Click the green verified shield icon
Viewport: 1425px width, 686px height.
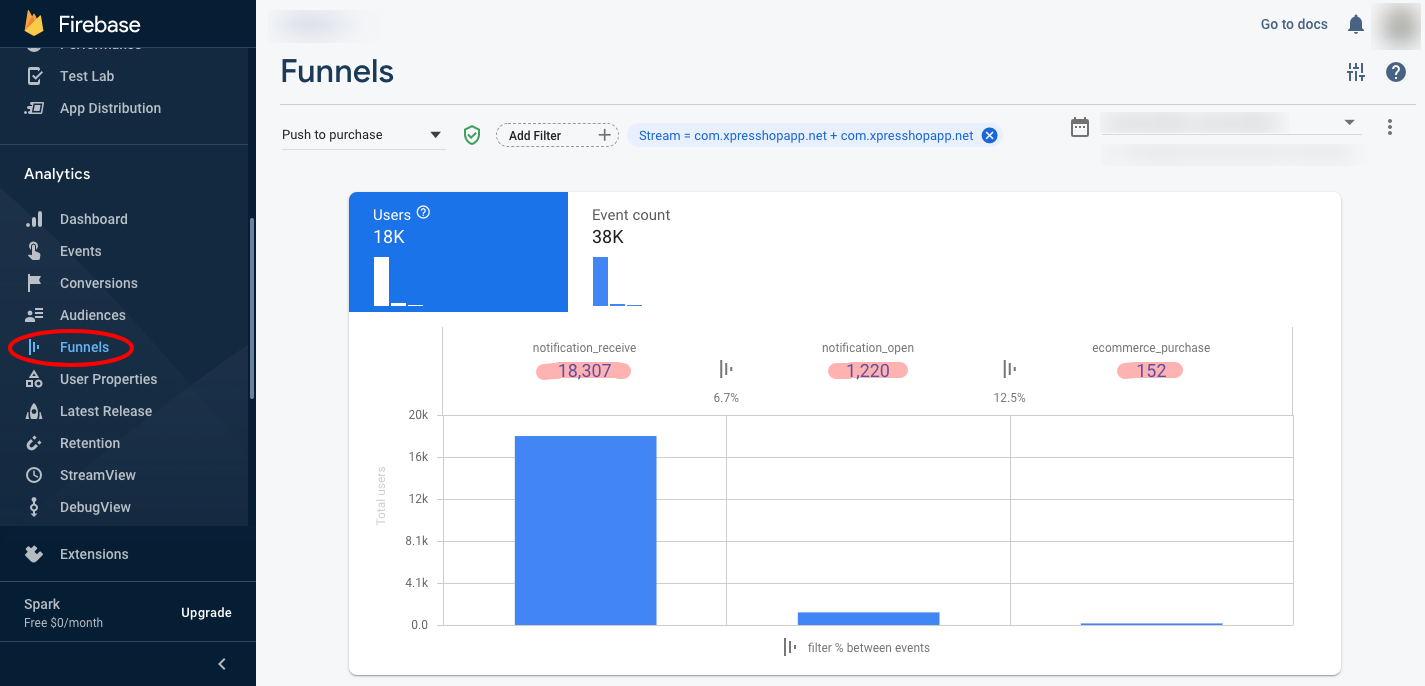pyautogui.click(x=472, y=135)
